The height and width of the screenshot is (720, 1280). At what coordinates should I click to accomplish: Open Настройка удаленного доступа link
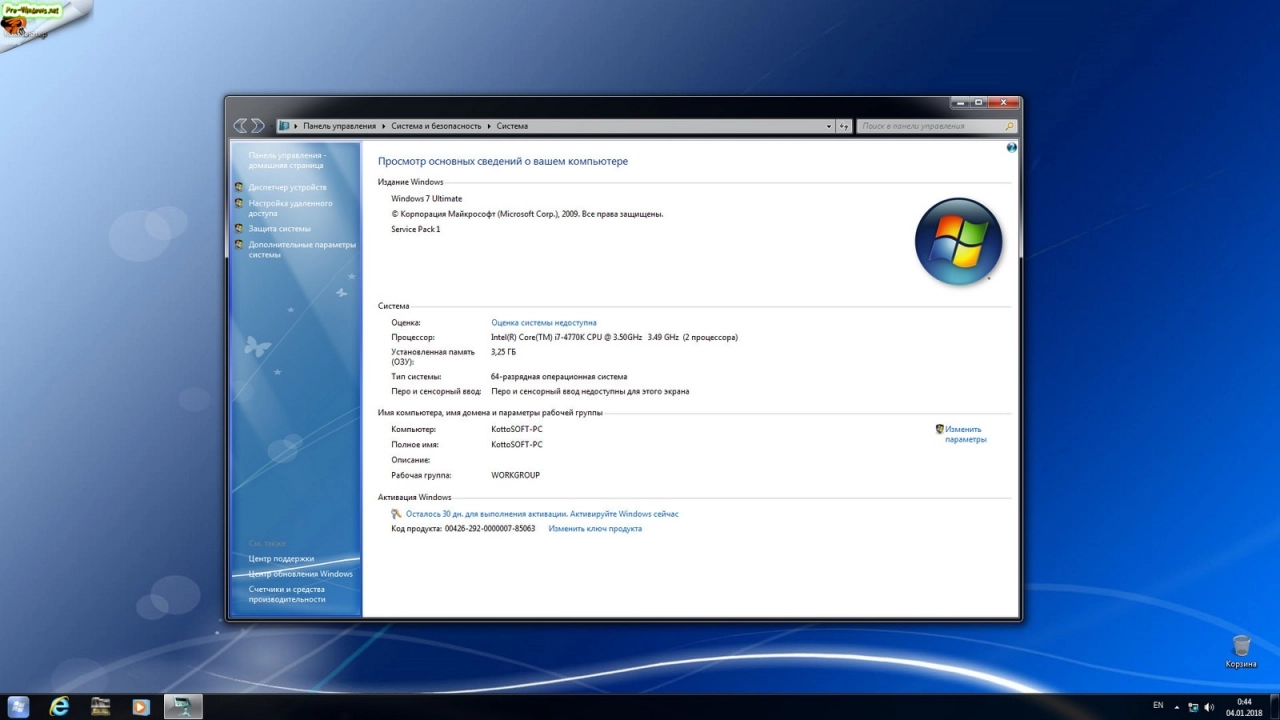(290, 208)
